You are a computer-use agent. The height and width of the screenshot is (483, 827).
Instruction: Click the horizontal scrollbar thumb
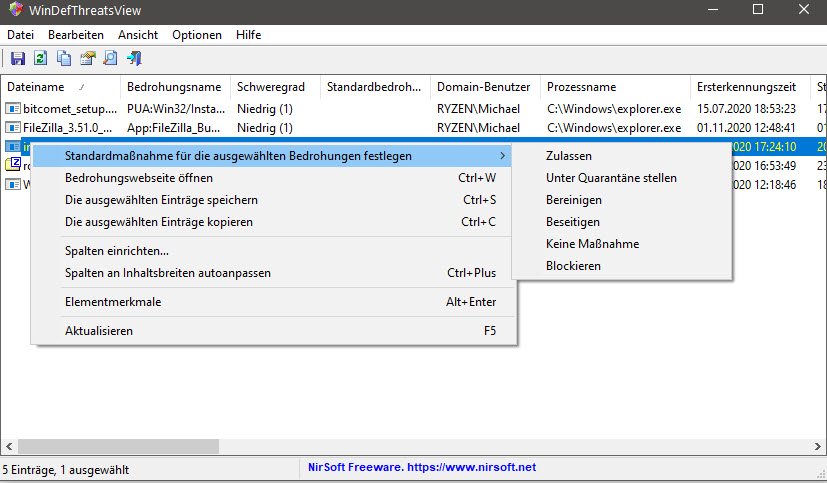[x=118, y=447]
